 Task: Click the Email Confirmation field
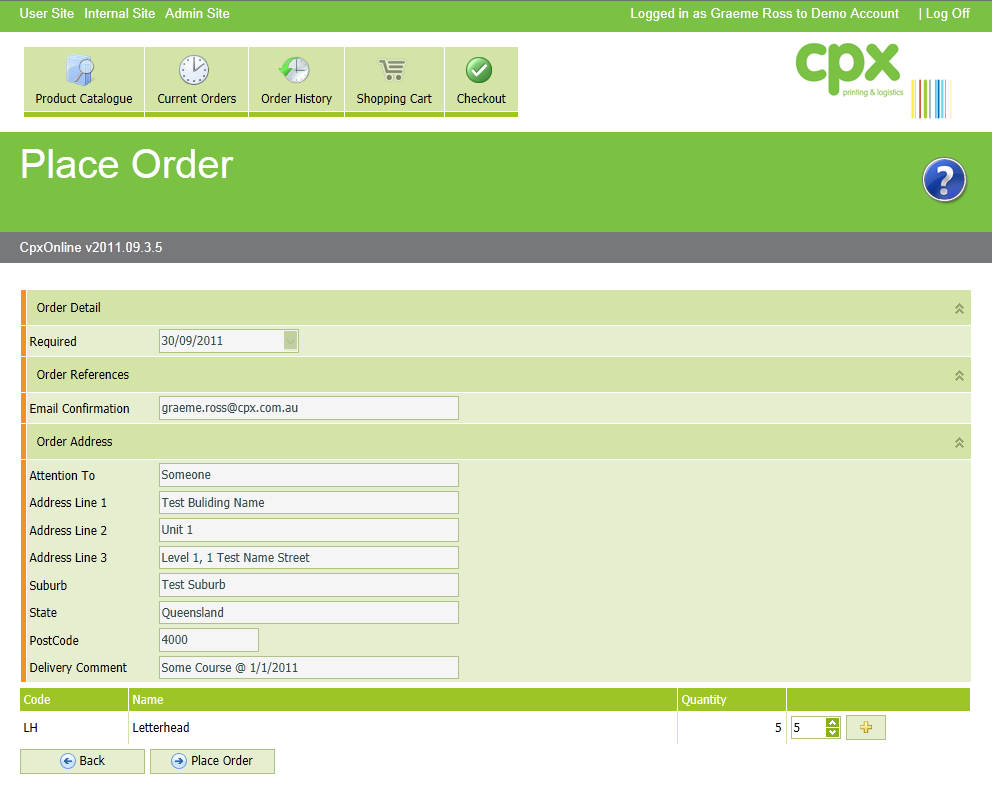click(x=308, y=408)
